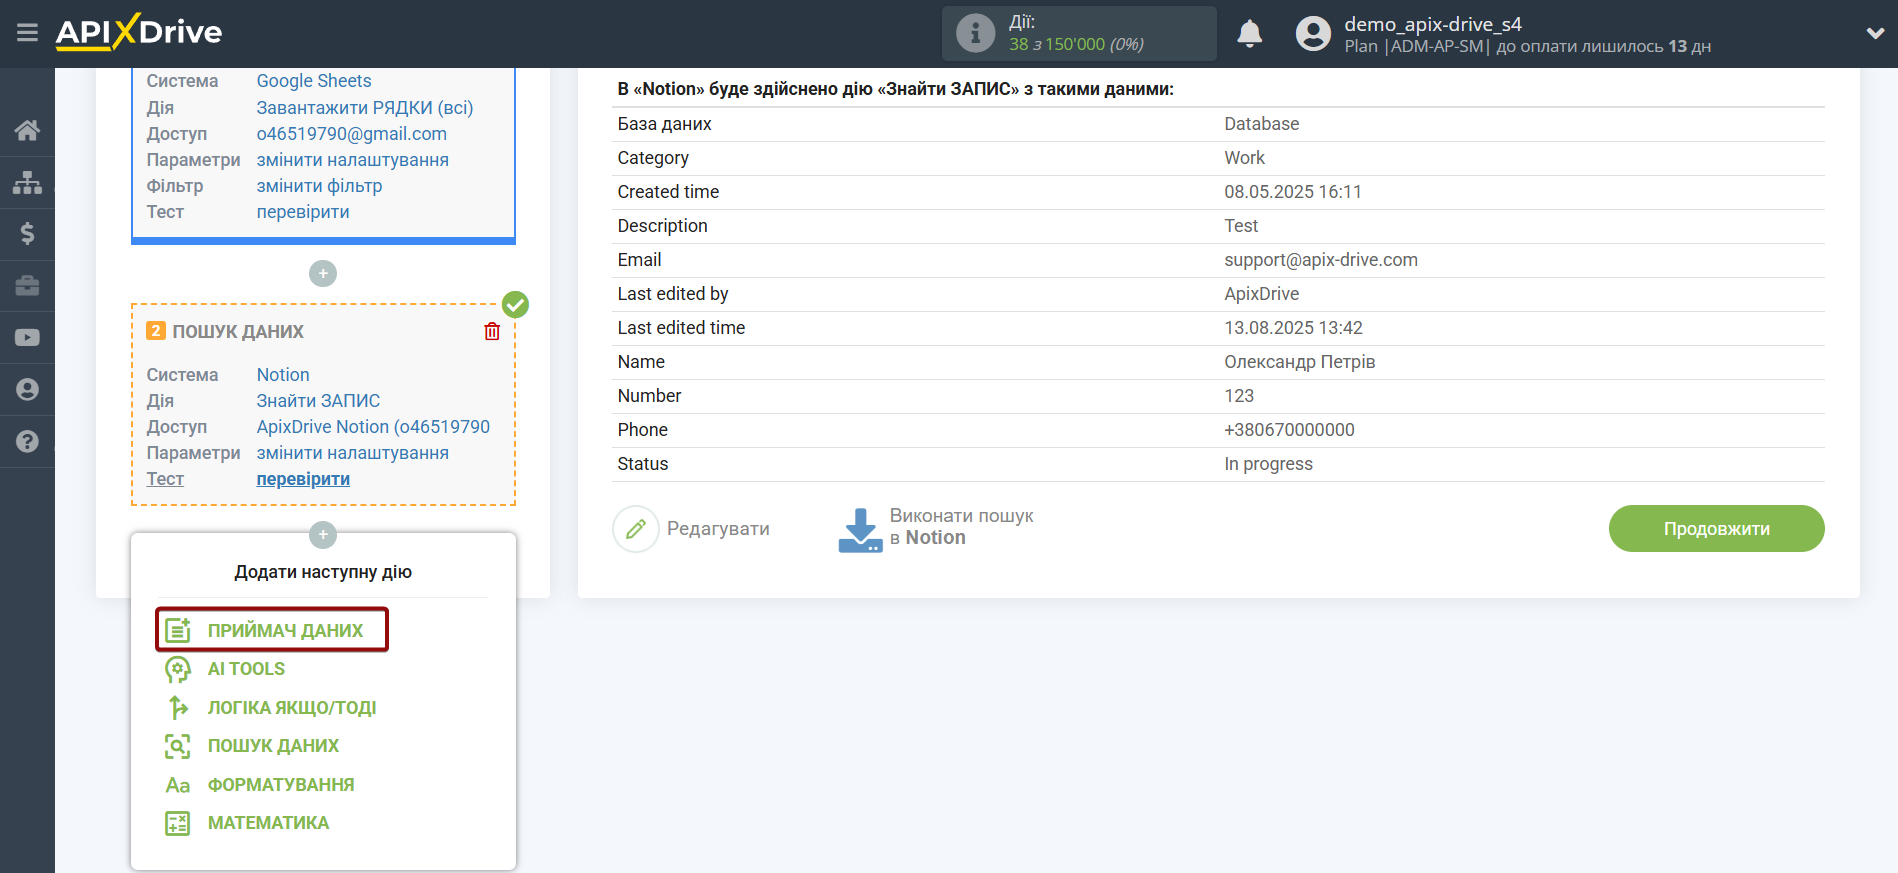Click the ПОШУК ДАНИХ magnifier icon
Screen dimensions: 1898x873
click(178, 746)
